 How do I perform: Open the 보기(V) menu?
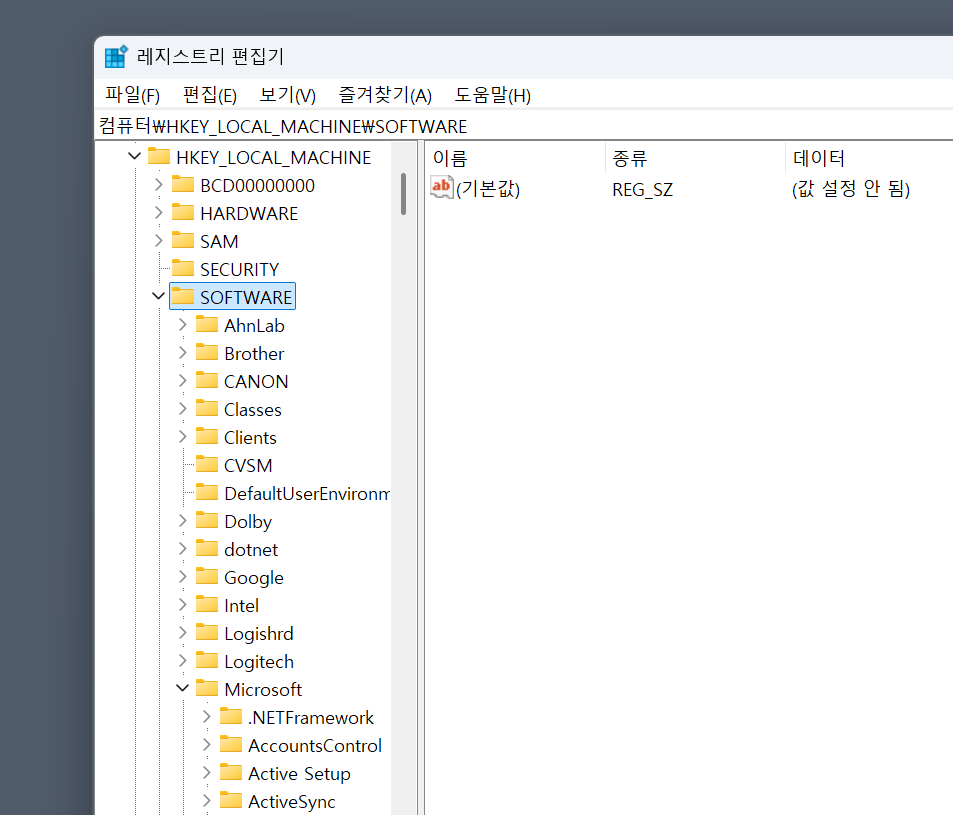tap(287, 95)
